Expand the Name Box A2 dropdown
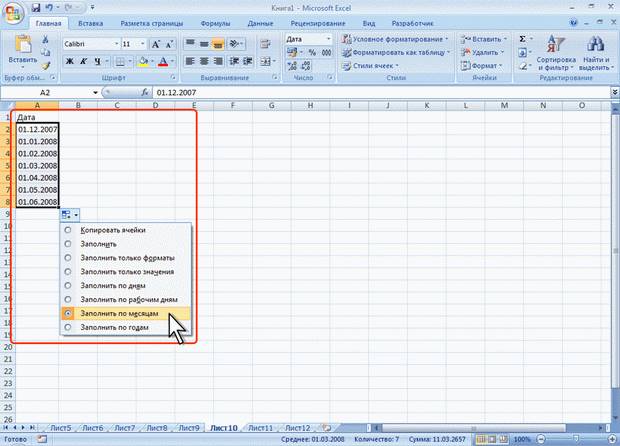This screenshot has height=446, width=620. coord(94,91)
